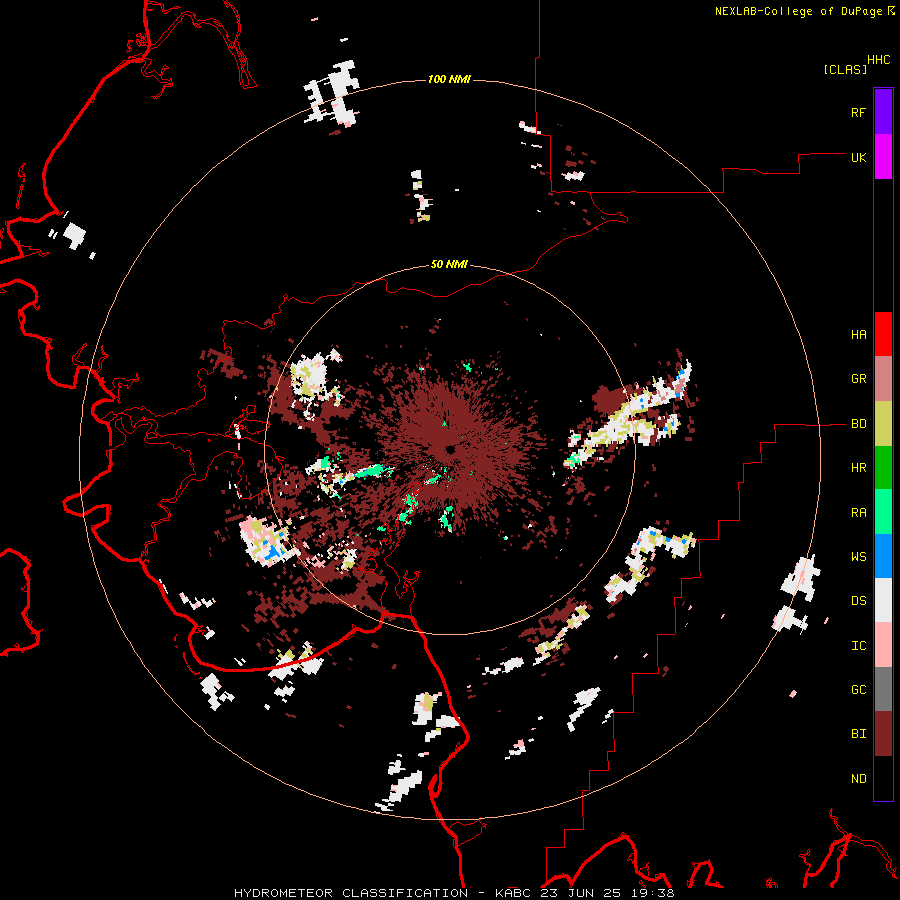Click the HA red legend swatch

click(x=883, y=334)
